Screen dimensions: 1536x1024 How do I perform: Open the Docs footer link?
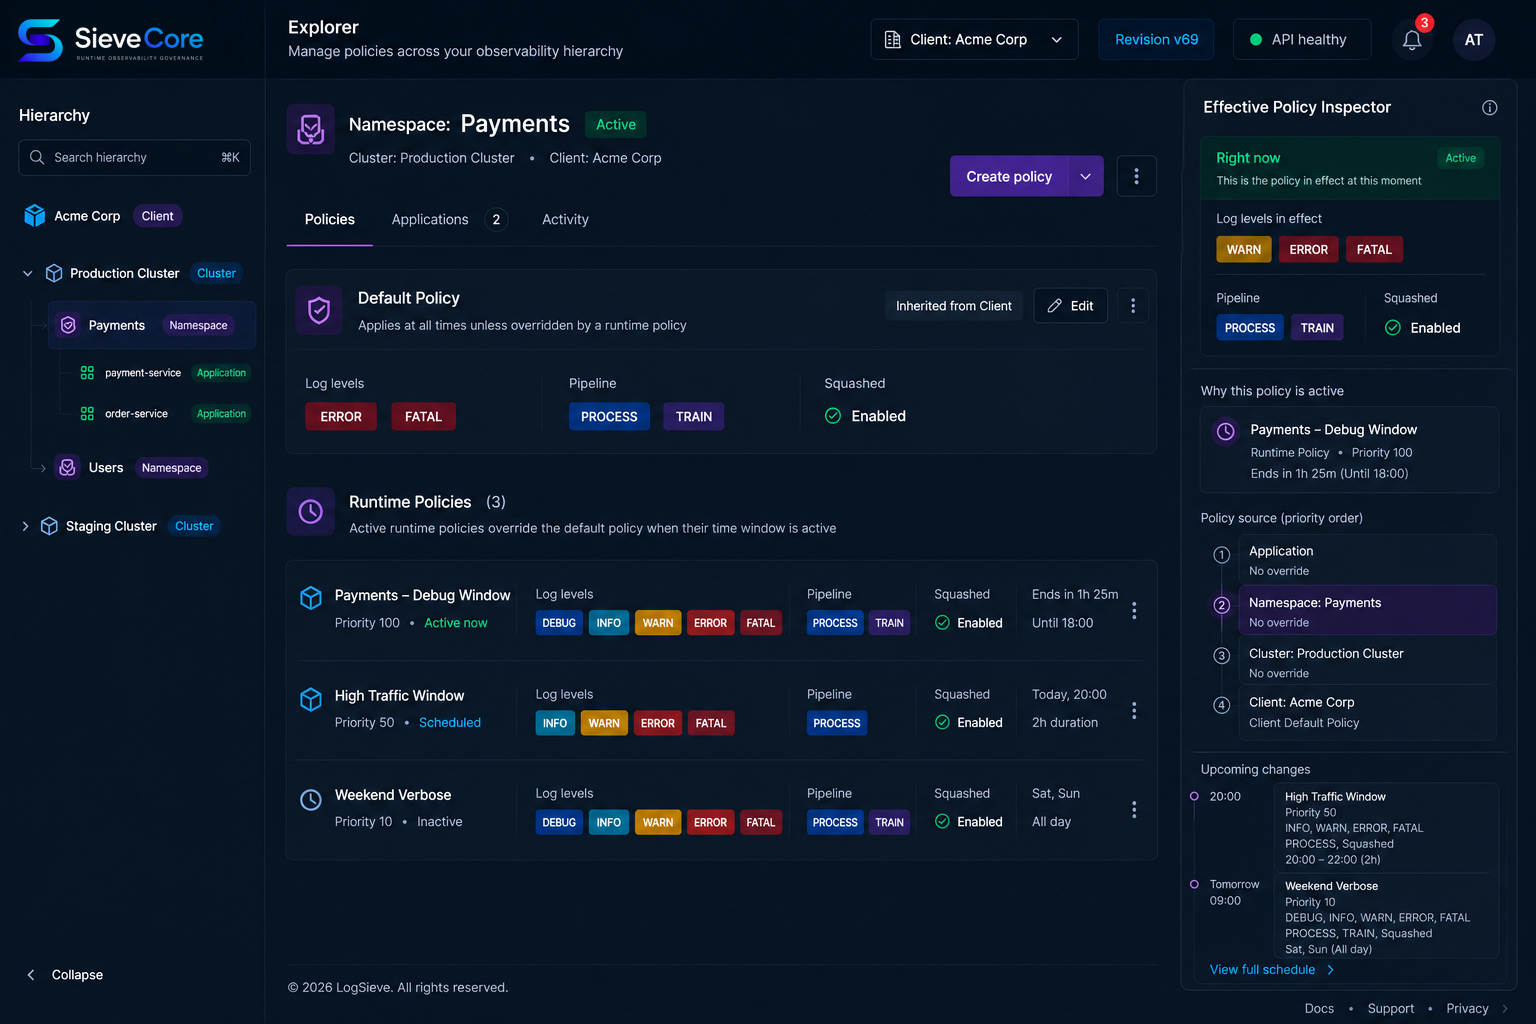tap(1319, 1008)
